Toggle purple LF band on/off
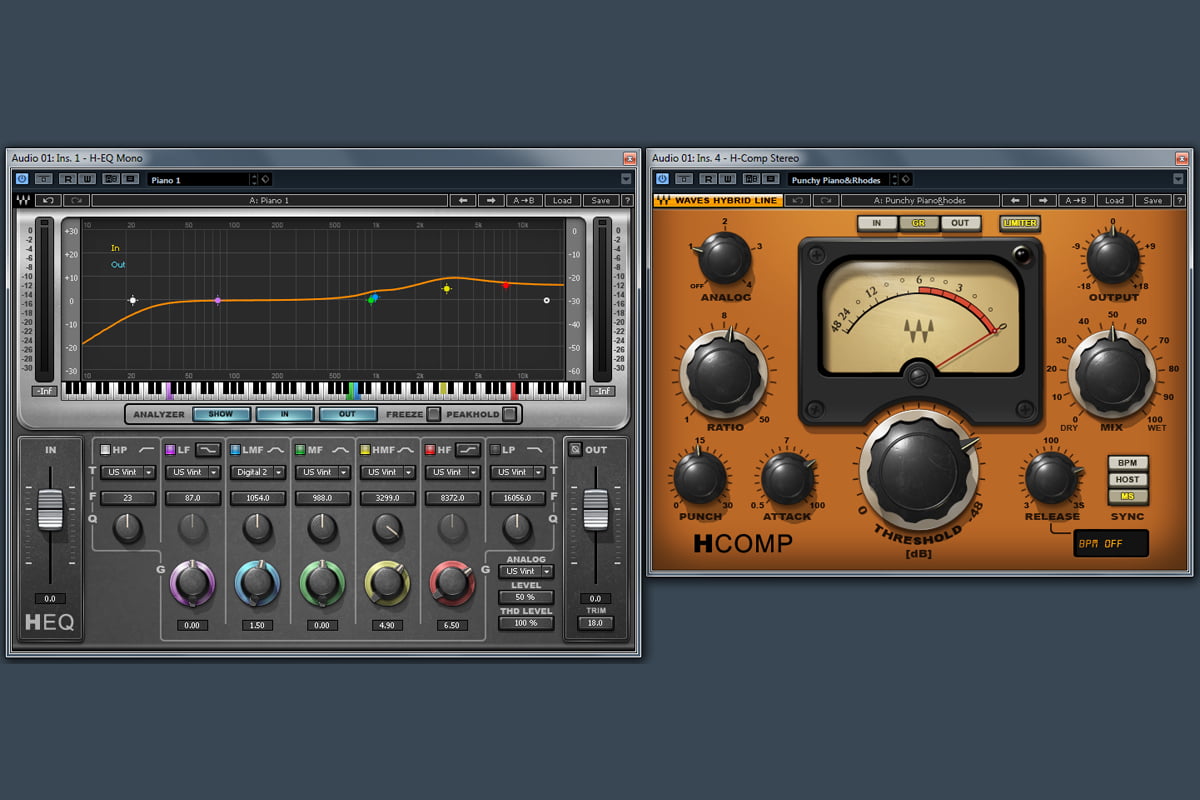Image resolution: width=1200 pixels, height=800 pixels. click(170, 450)
